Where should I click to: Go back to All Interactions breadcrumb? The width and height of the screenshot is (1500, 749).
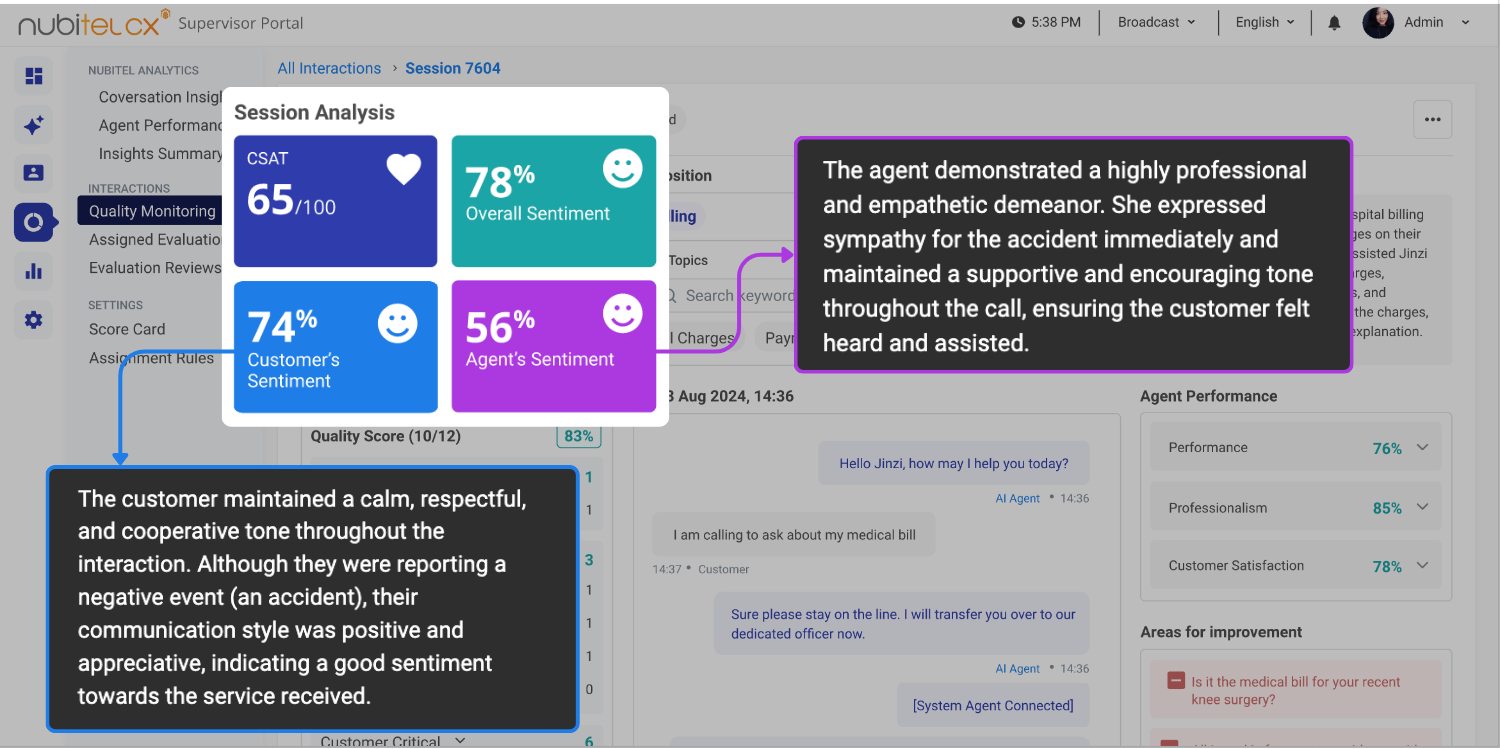329,69
